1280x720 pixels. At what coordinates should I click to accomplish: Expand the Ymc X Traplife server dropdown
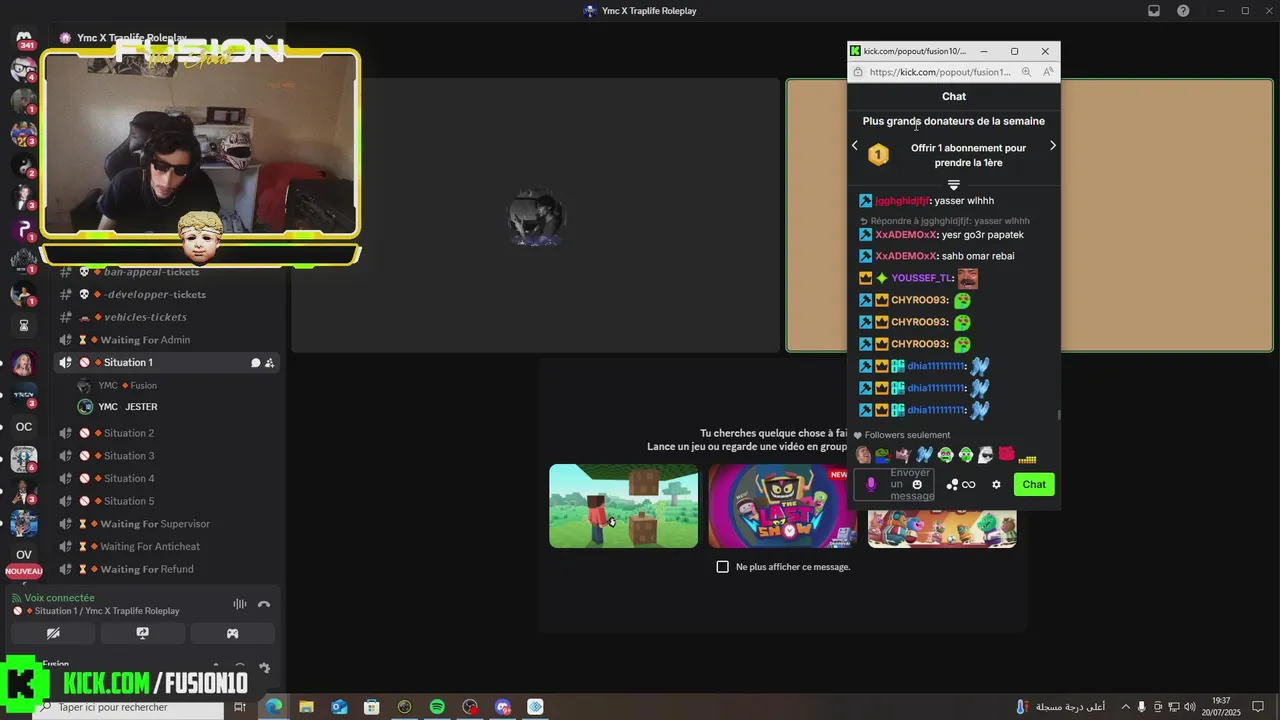[269, 38]
